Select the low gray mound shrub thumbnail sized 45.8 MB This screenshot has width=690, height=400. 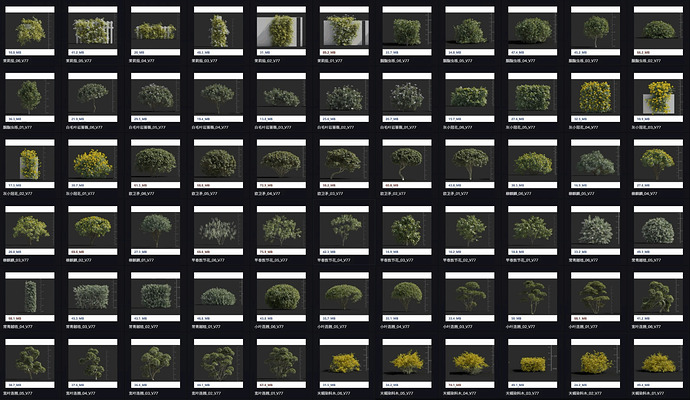tap(218, 297)
